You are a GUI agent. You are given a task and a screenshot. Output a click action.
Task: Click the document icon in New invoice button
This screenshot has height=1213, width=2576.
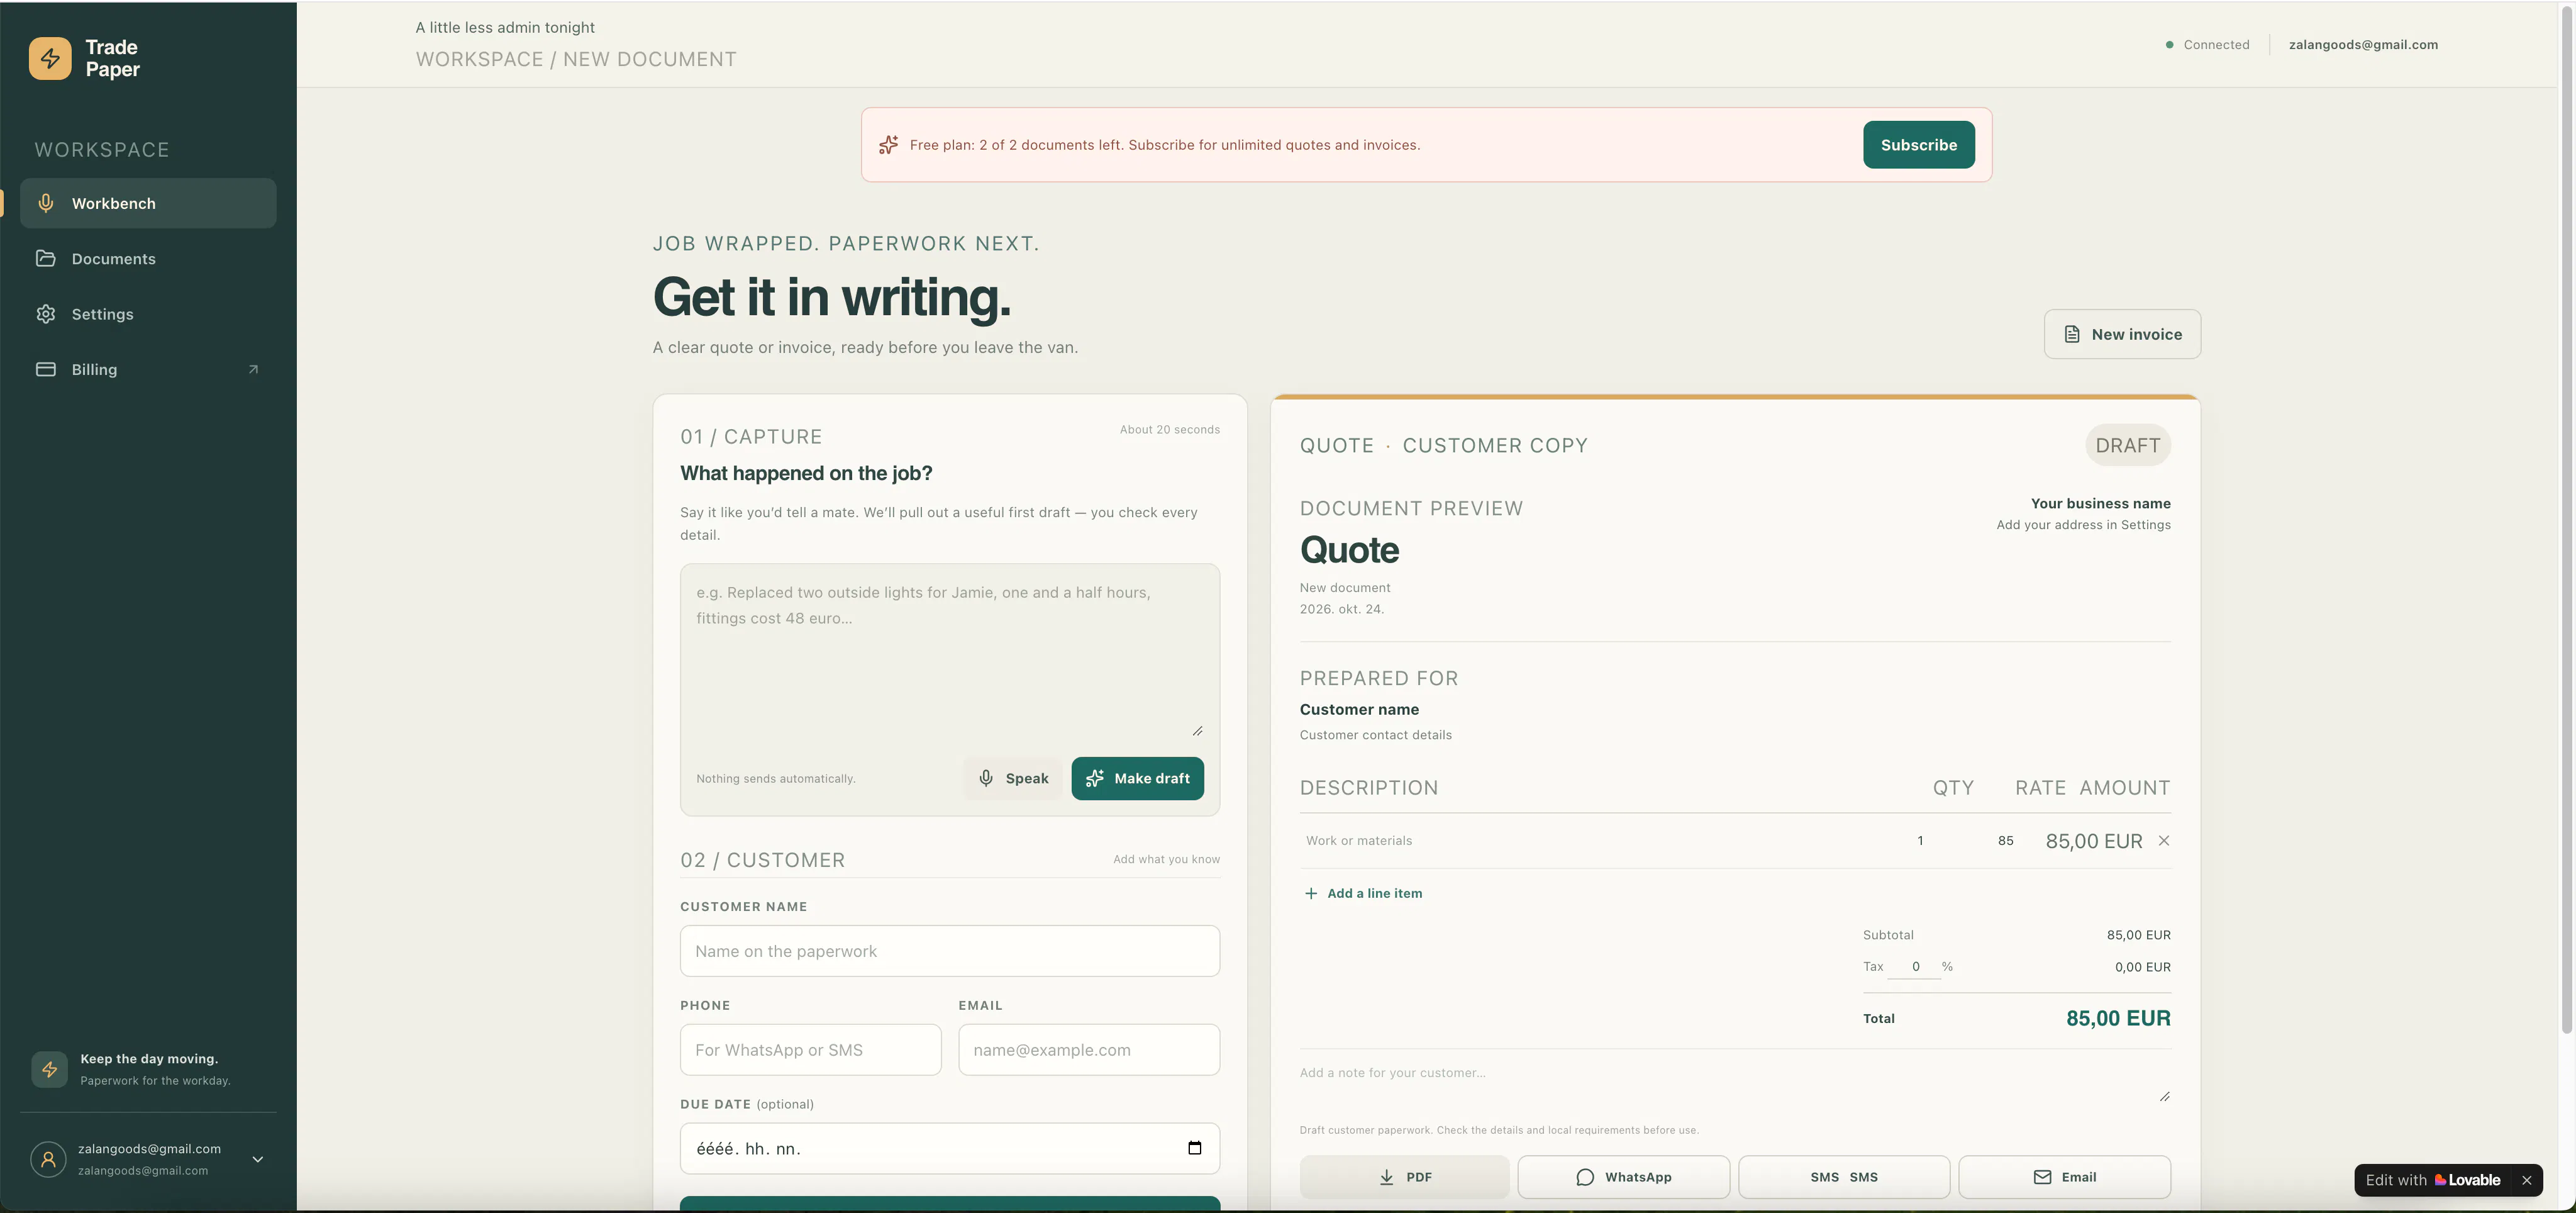2073,334
